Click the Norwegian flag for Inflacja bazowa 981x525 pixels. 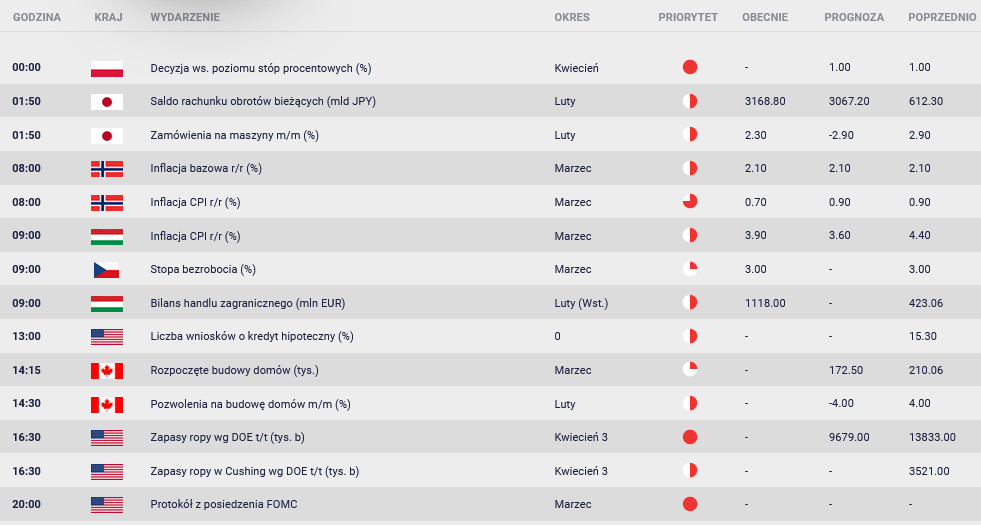click(106, 169)
